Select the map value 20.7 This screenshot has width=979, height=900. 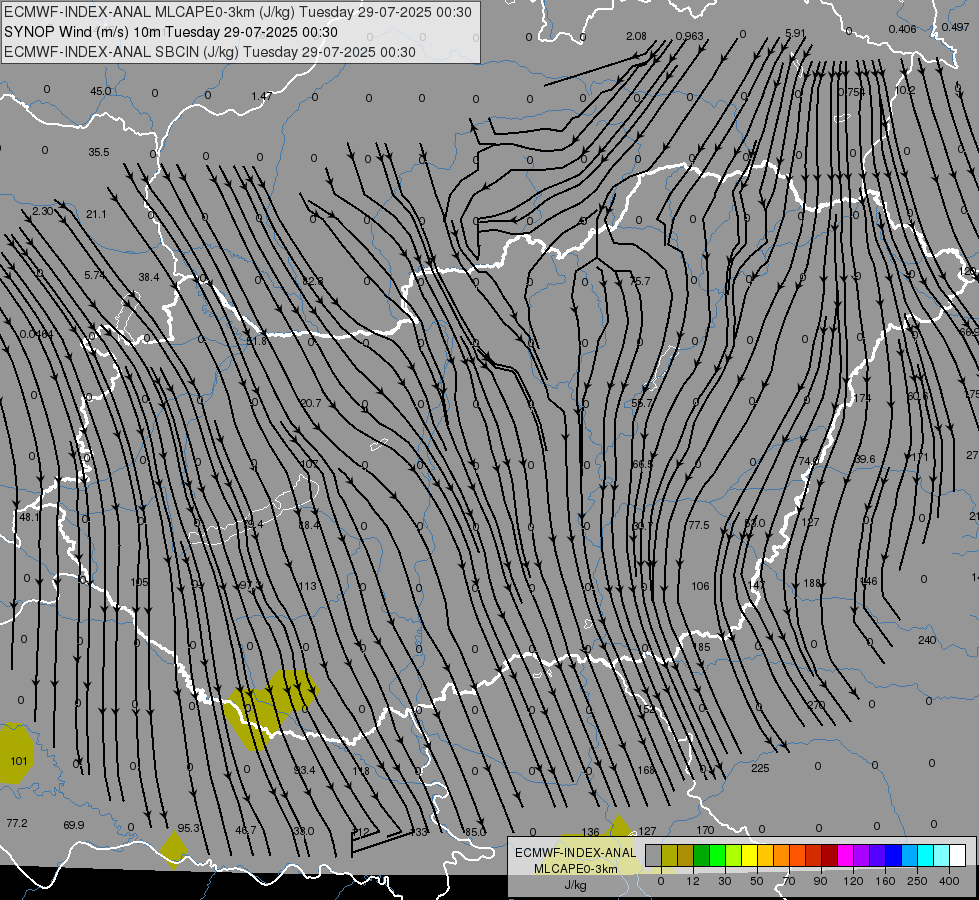(310, 403)
